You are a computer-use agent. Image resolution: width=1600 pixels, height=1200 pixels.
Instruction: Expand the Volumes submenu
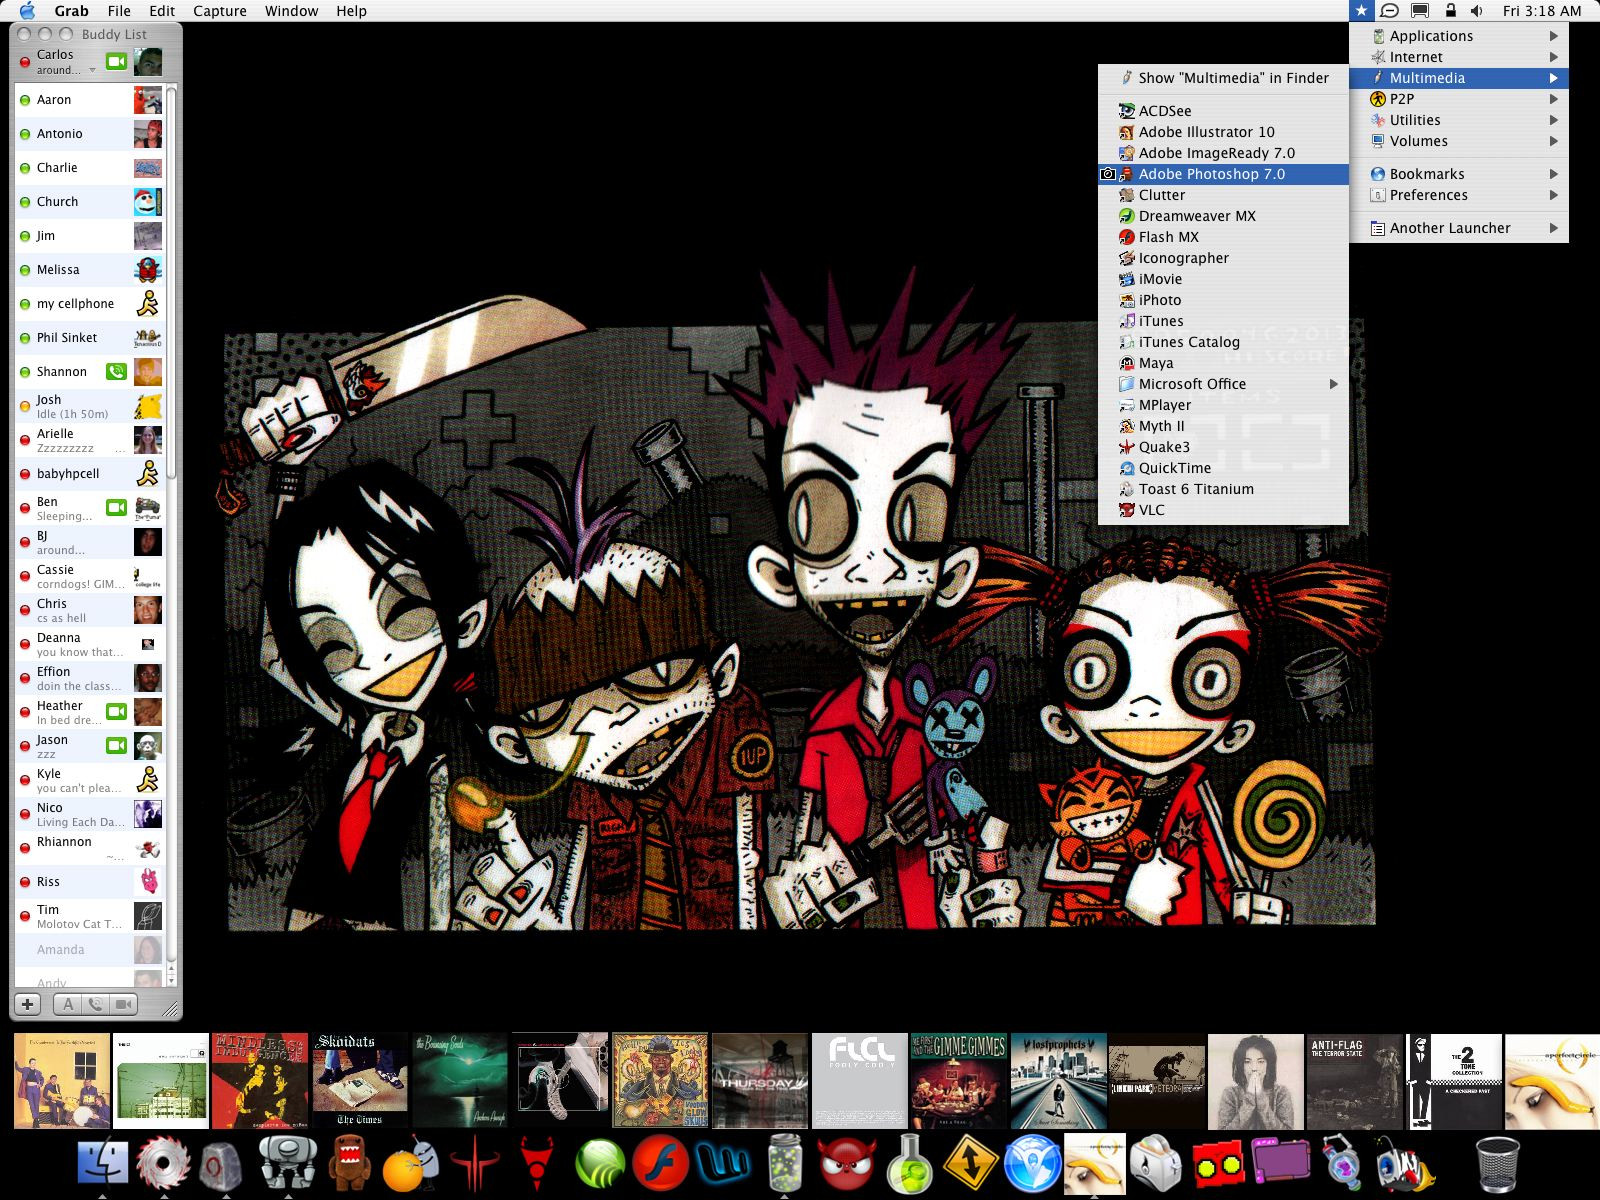coord(1459,141)
